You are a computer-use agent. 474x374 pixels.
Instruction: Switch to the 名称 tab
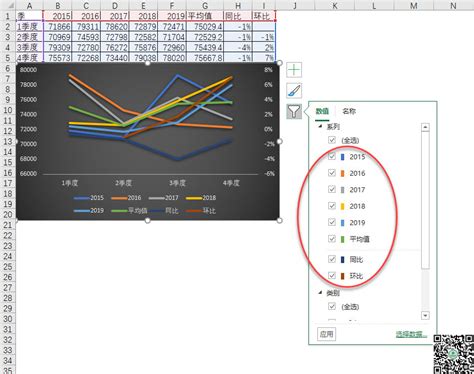(349, 111)
